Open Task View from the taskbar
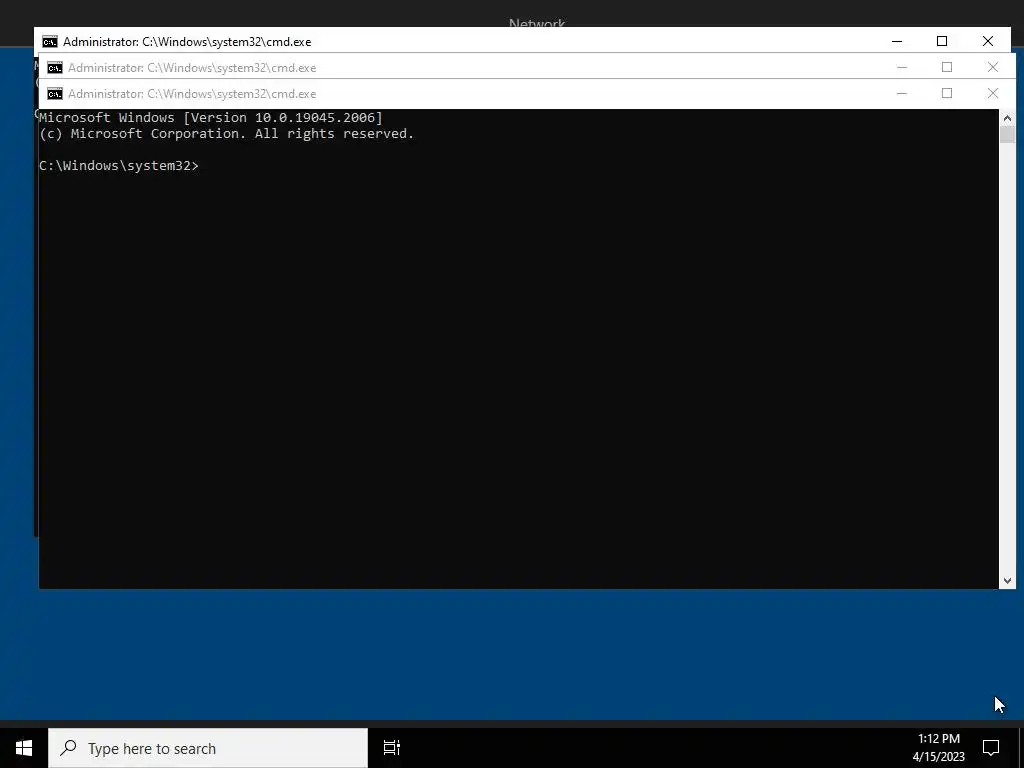Viewport: 1024px width, 768px height. pos(392,748)
